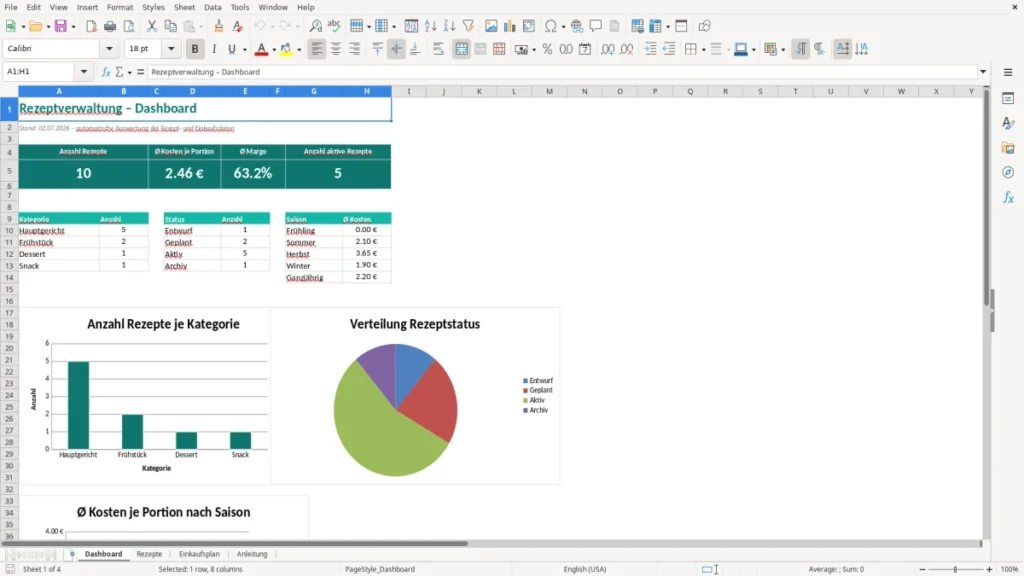This screenshot has width=1024, height=576.
Task: Click the zoom slider handle
Action: pyautogui.click(x=955, y=569)
